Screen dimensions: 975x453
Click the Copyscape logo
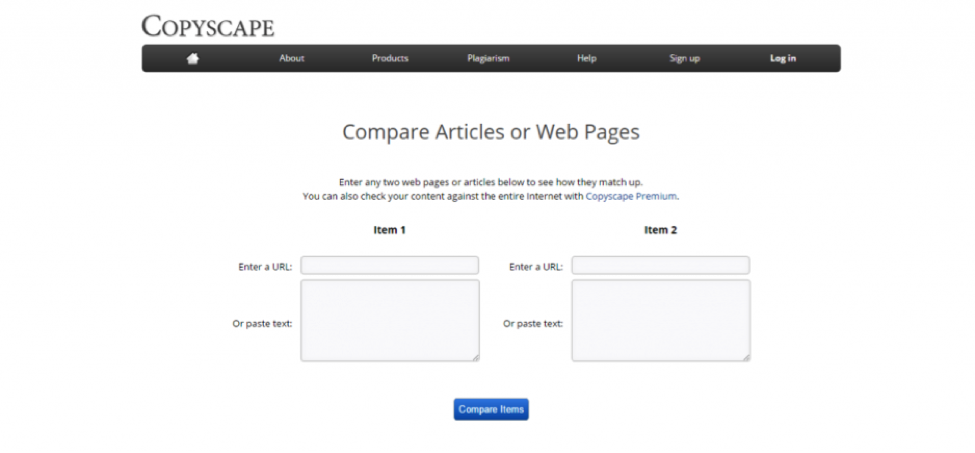[208, 26]
